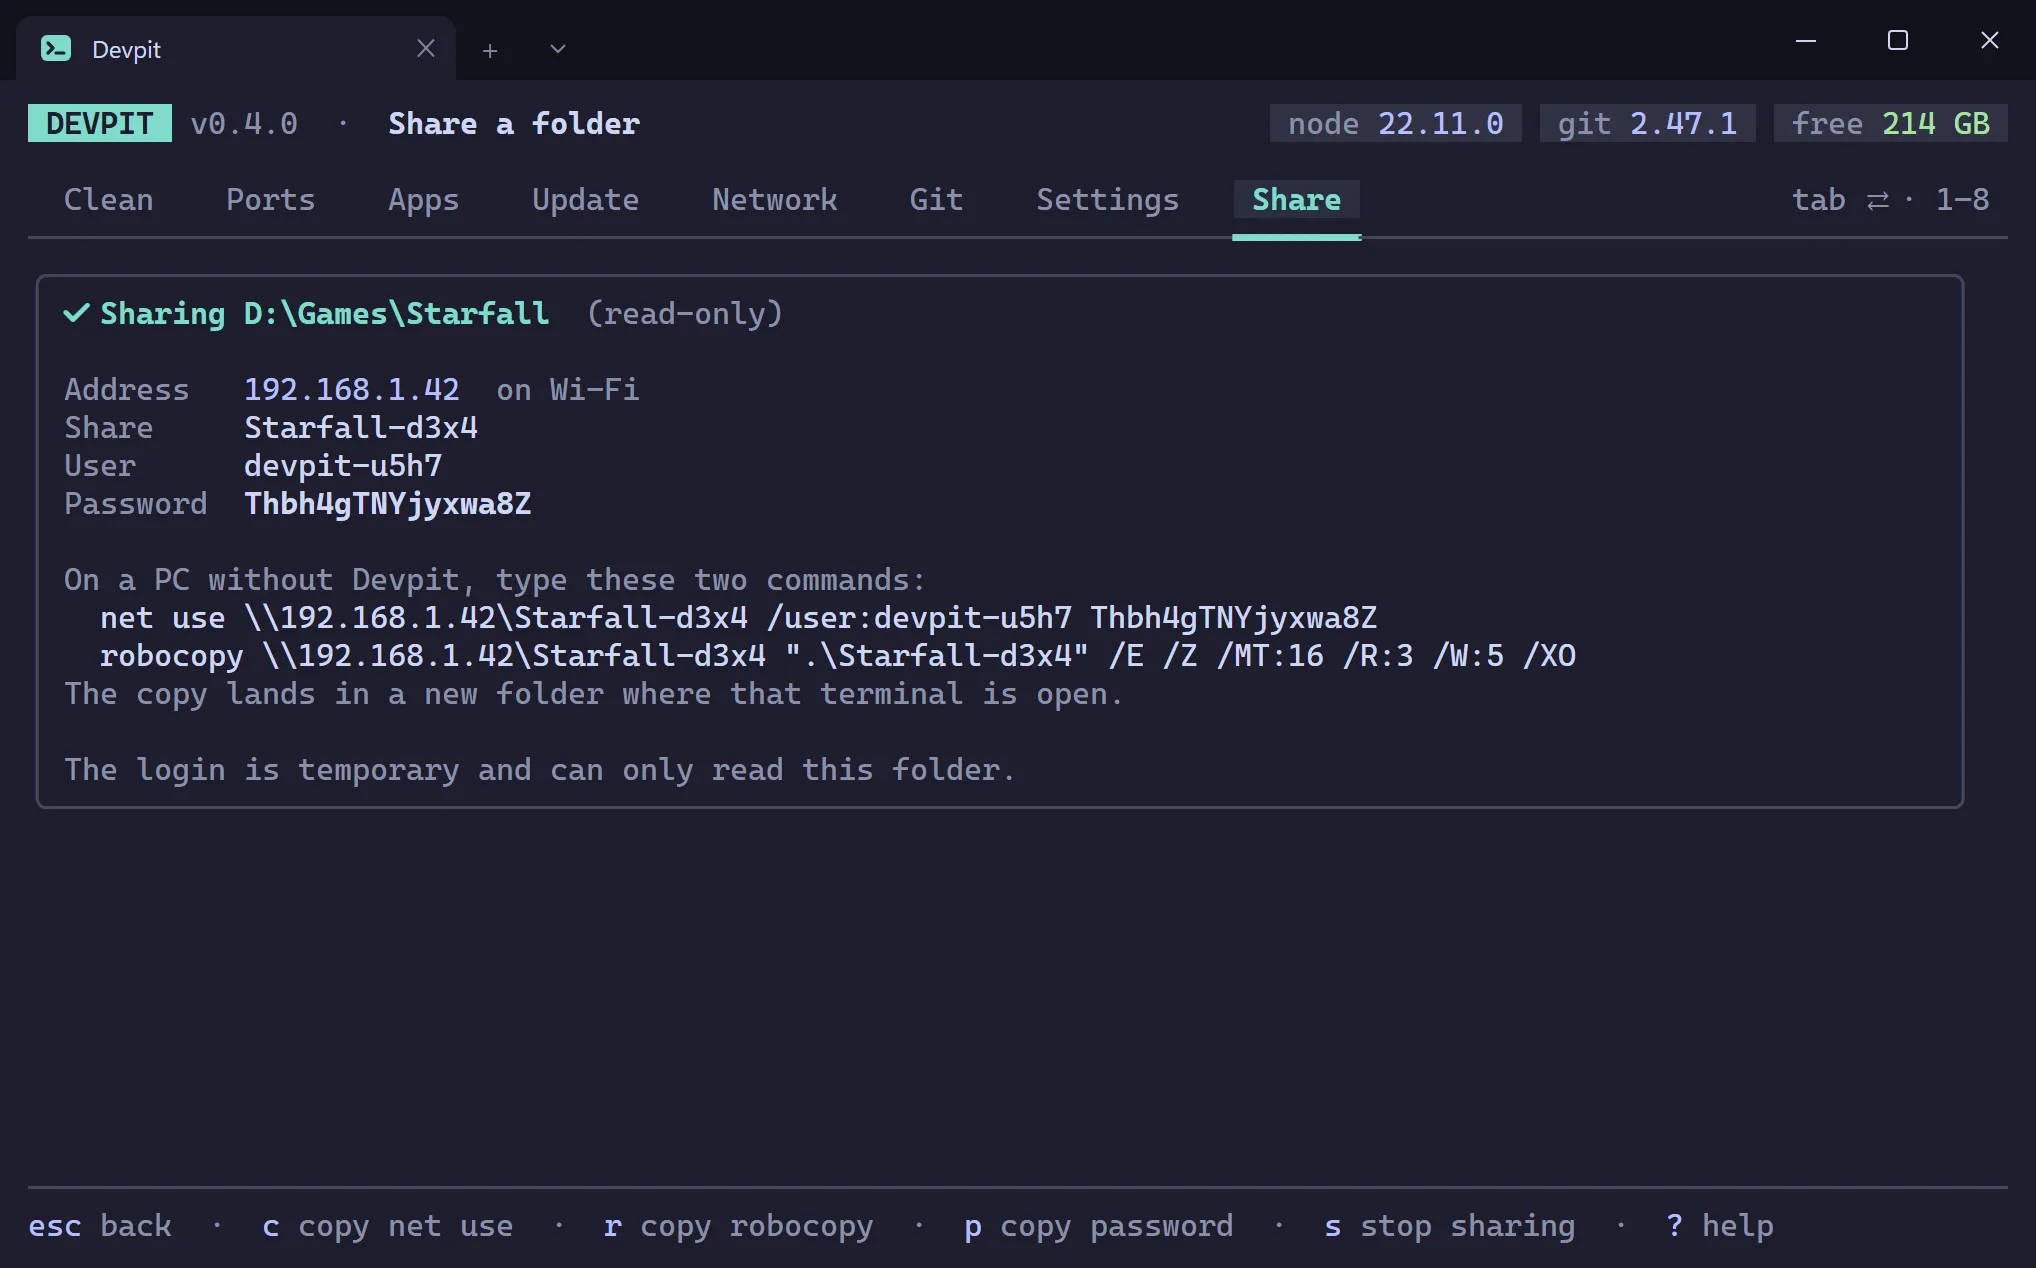Maximize the terminal window

1898,40
